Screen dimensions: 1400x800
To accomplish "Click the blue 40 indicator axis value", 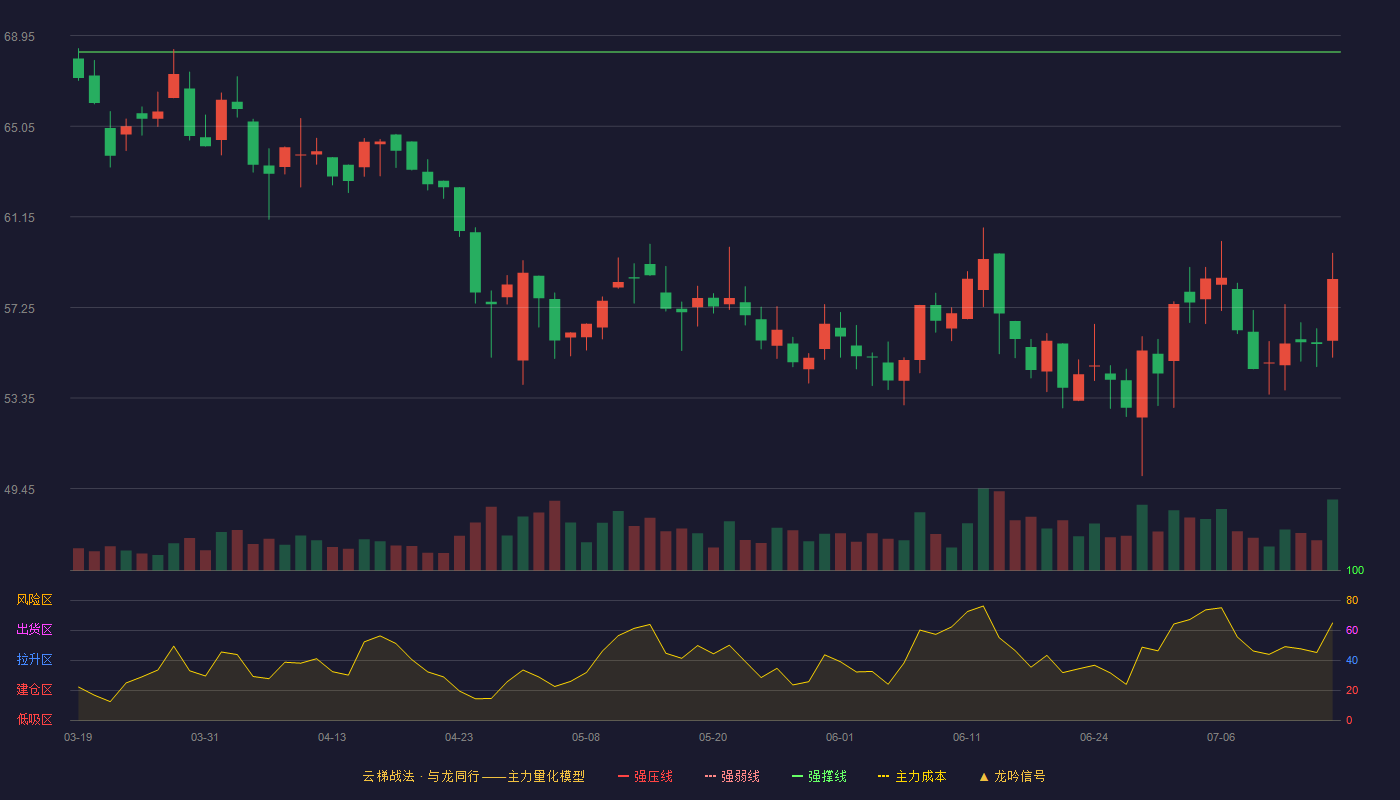I will (1352, 660).
